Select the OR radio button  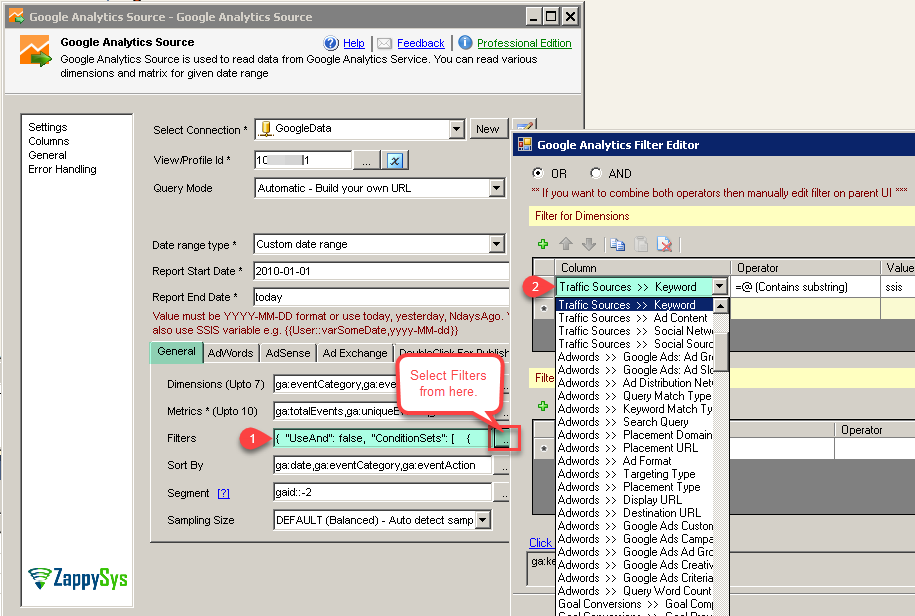537,173
